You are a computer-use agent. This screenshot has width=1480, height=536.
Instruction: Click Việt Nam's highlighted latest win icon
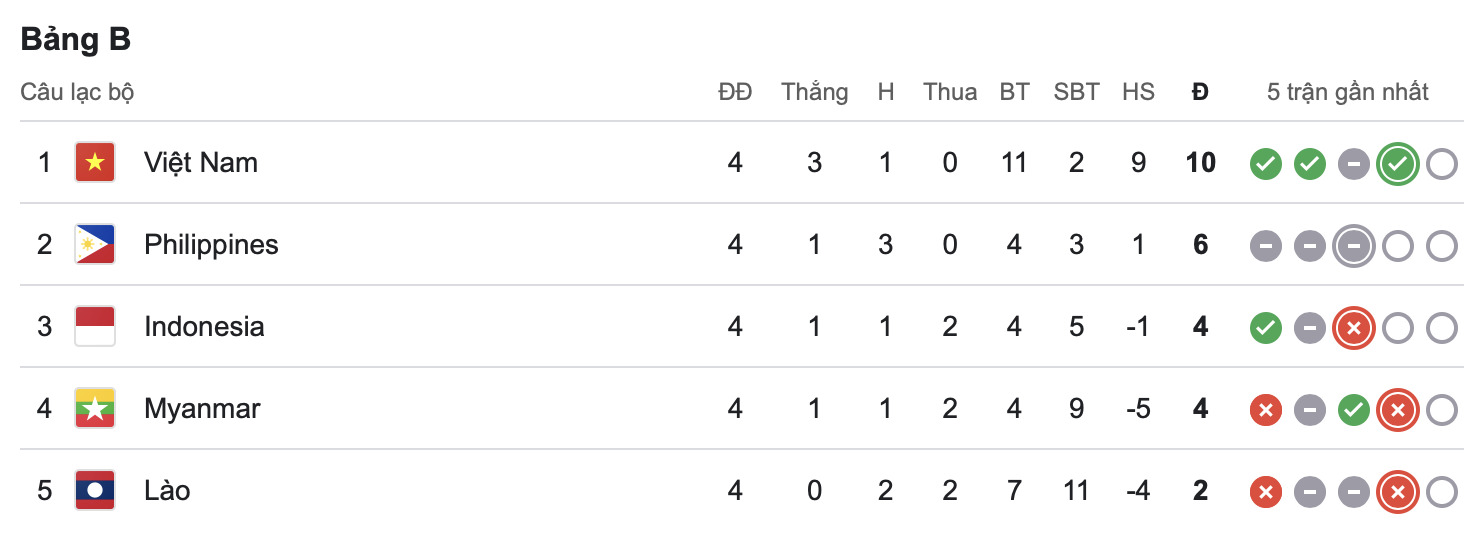pyautogui.click(x=1397, y=164)
